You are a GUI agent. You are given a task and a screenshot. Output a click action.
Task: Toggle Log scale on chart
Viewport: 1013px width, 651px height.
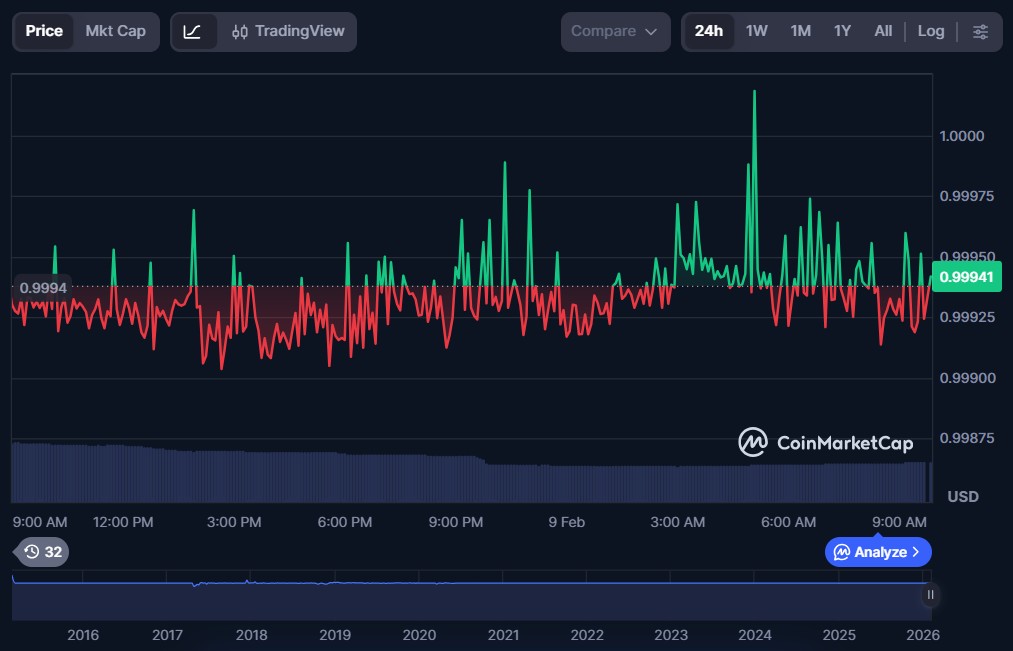930,32
